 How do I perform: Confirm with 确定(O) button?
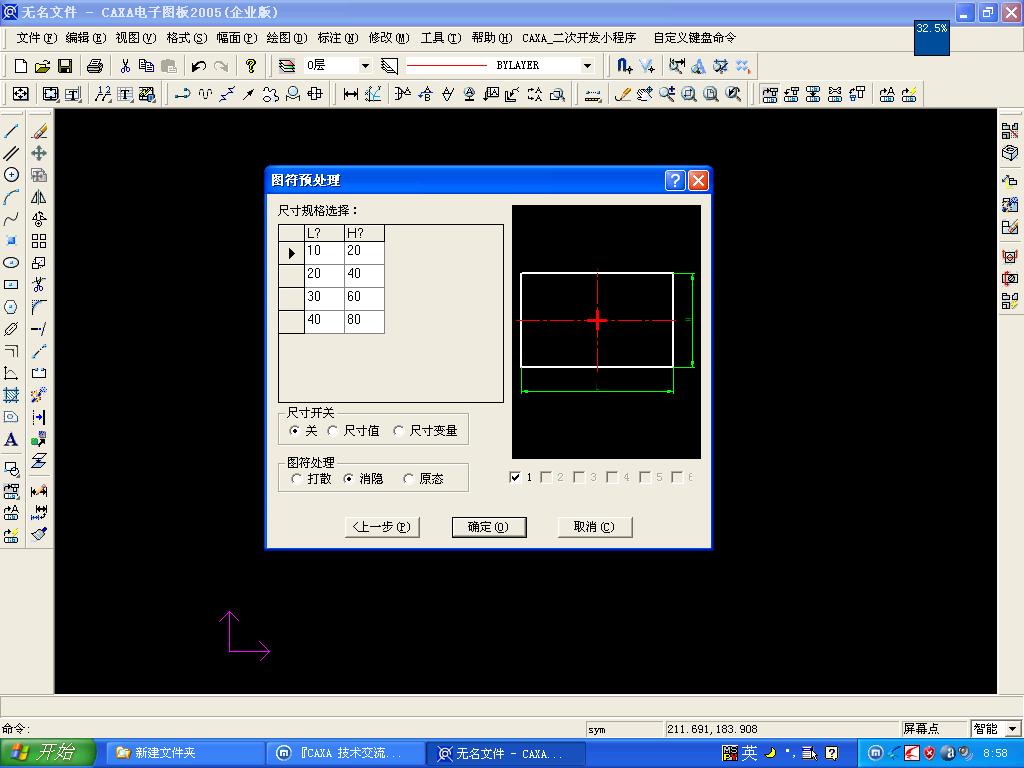tap(489, 527)
